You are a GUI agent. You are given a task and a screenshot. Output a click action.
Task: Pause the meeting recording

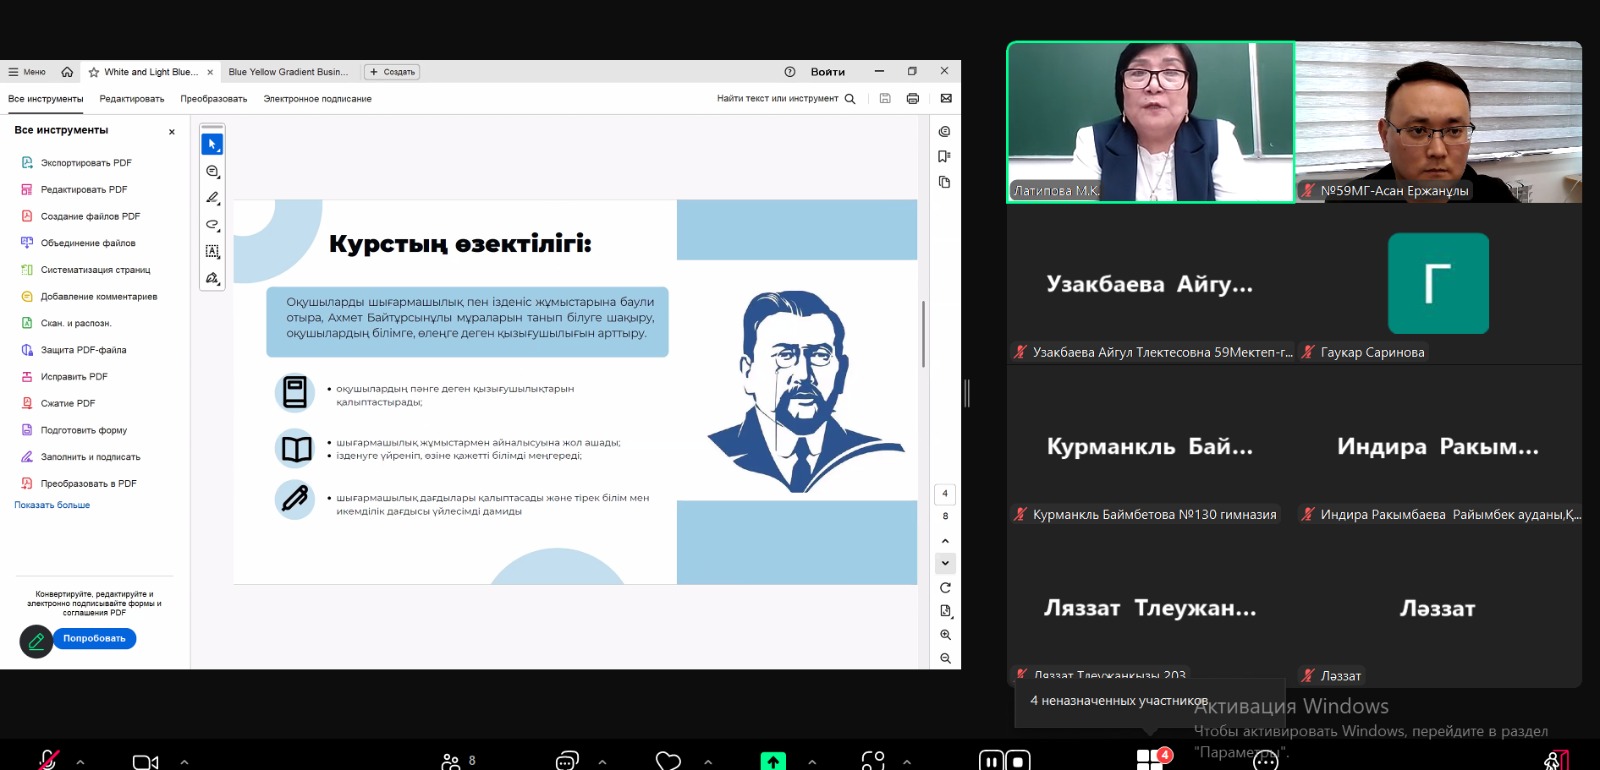click(x=990, y=761)
